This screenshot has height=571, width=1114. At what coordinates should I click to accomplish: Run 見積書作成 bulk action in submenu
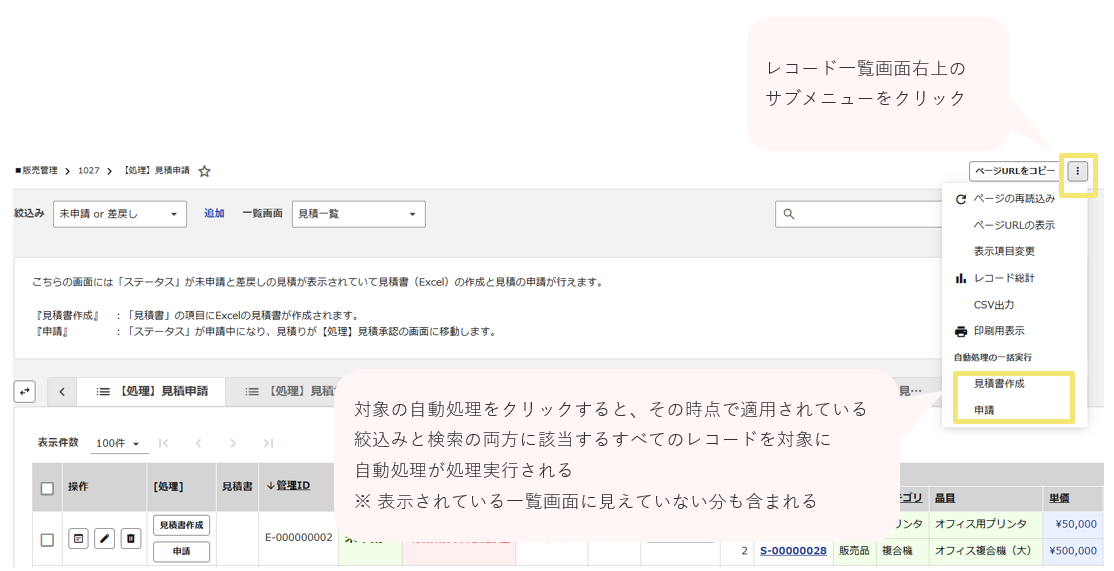click(1014, 384)
